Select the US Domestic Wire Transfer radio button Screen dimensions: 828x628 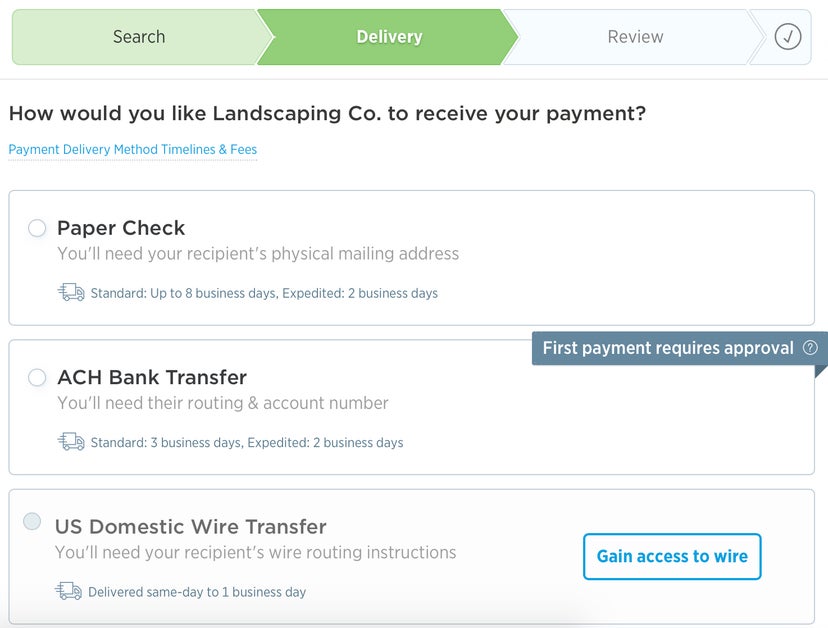click(31, 521)
